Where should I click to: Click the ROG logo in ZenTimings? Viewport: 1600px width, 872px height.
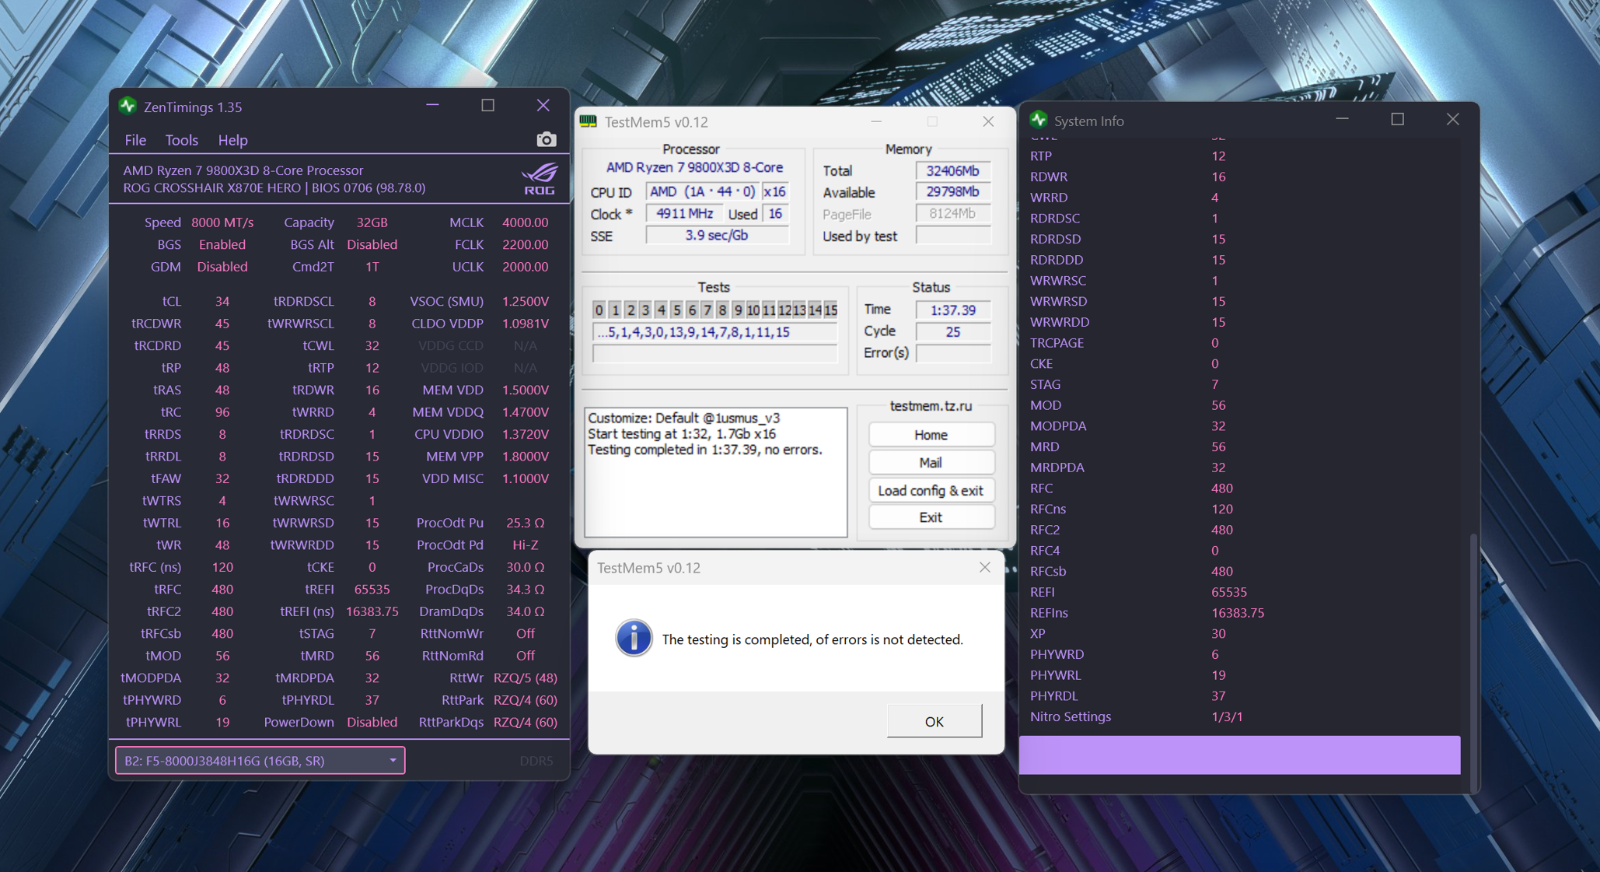pos(540,178)
